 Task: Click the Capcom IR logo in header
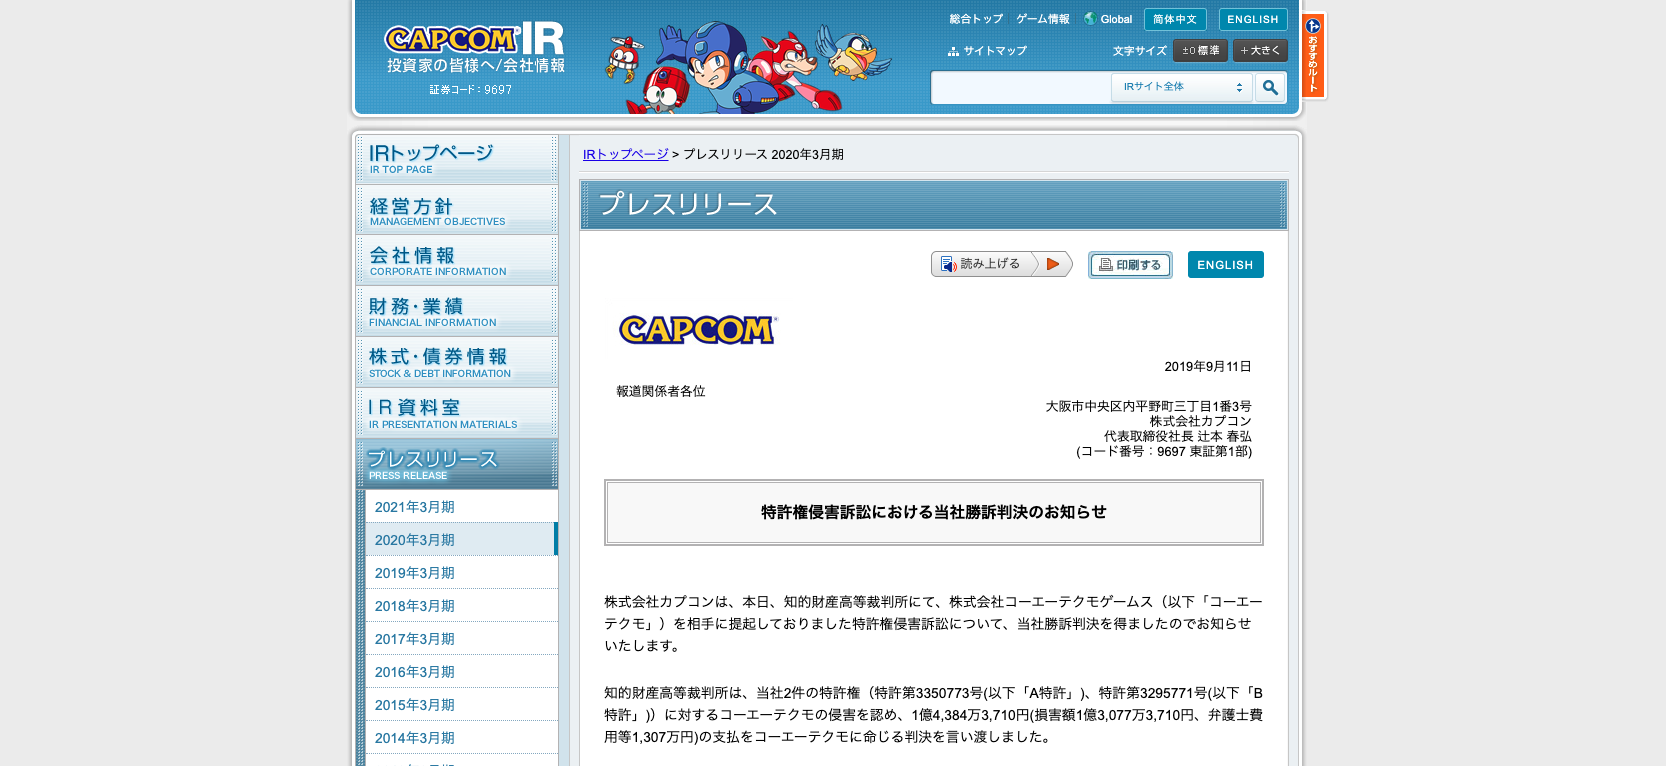click(475, 48)
